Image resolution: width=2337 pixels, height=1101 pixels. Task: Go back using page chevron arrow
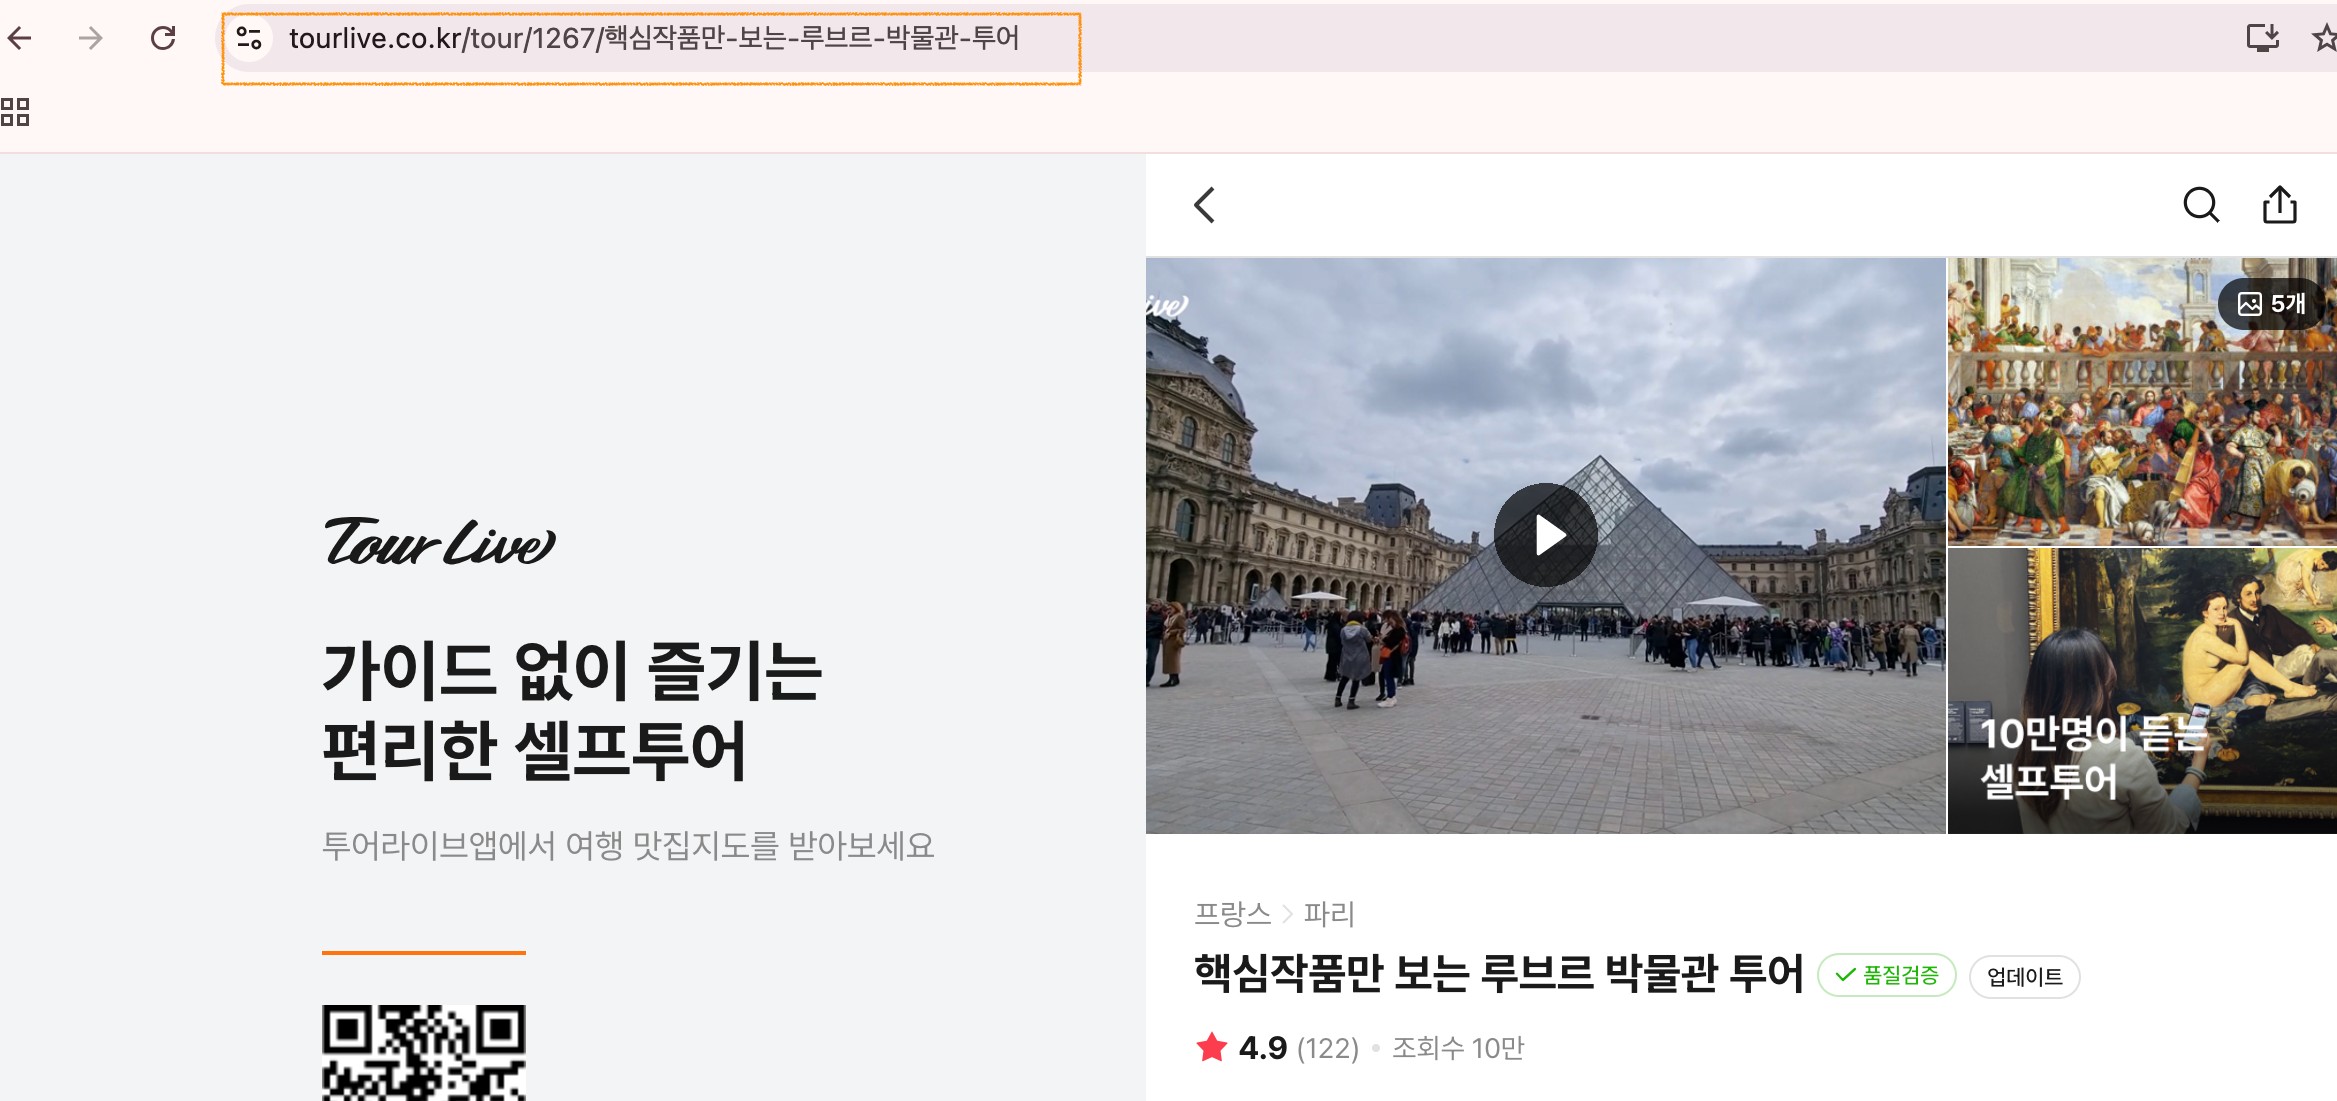[x=1204, y=205]
